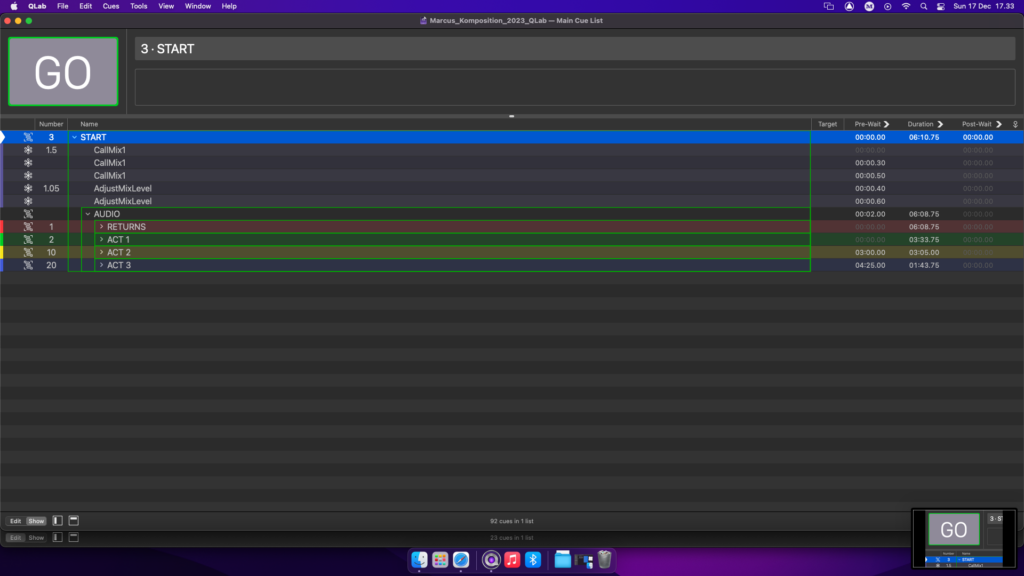Click the START group cue icon

[28, 137]
